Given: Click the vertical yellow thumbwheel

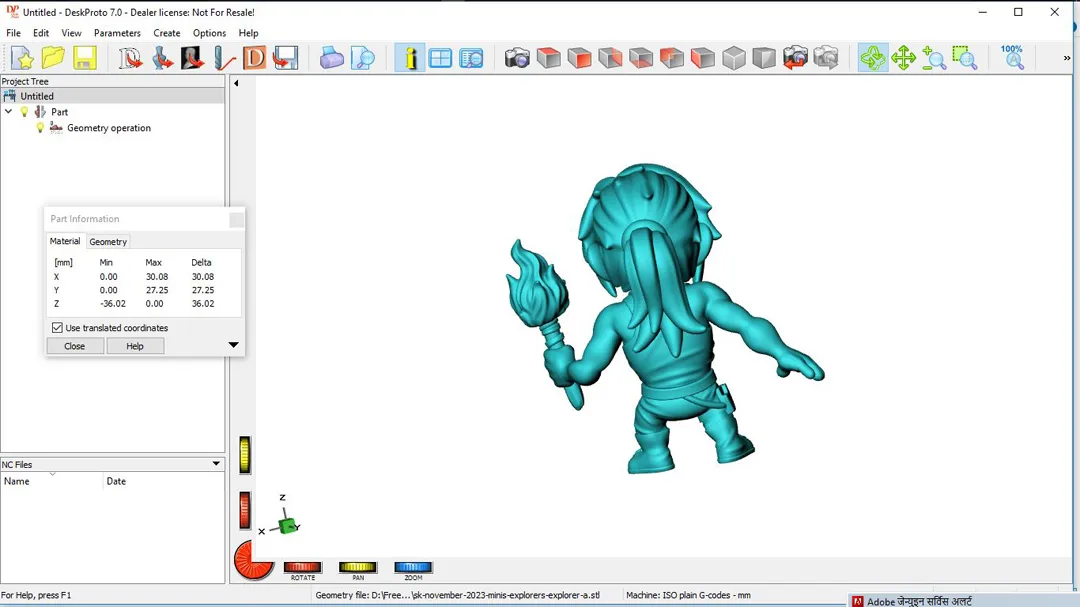Looking at the screenshot, I should (x=245, y=455).
